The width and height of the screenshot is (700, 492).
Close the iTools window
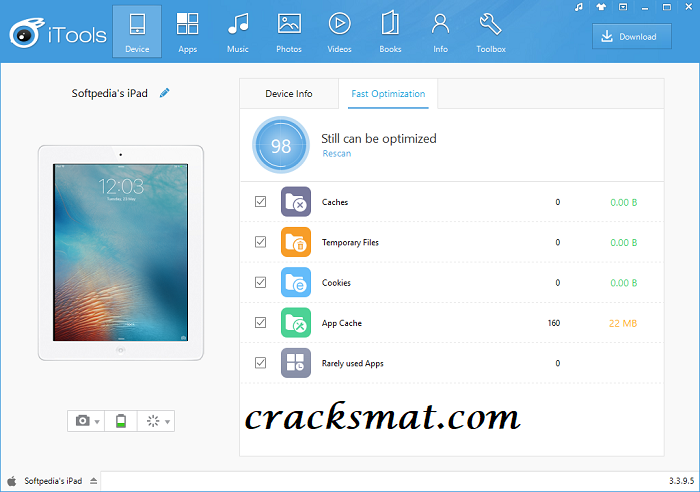688,7
